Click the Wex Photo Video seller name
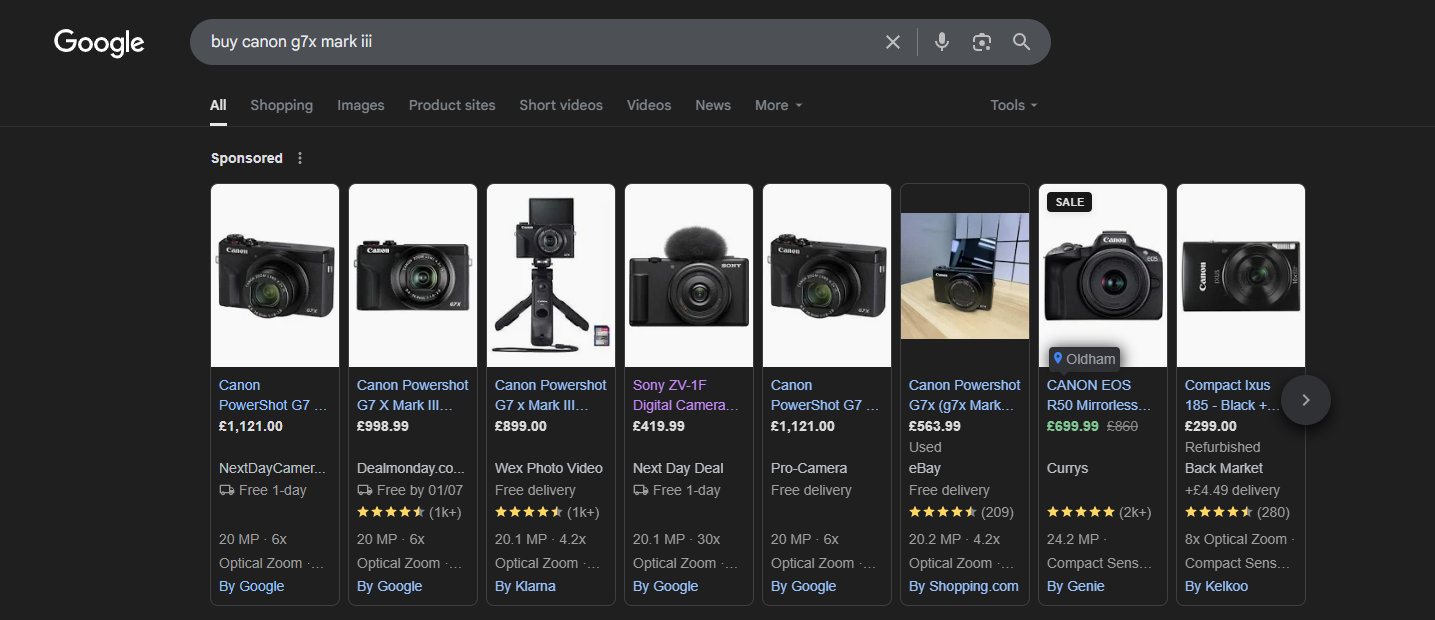The width and height of the screenshot is (1435, 620). pos(549,468)
